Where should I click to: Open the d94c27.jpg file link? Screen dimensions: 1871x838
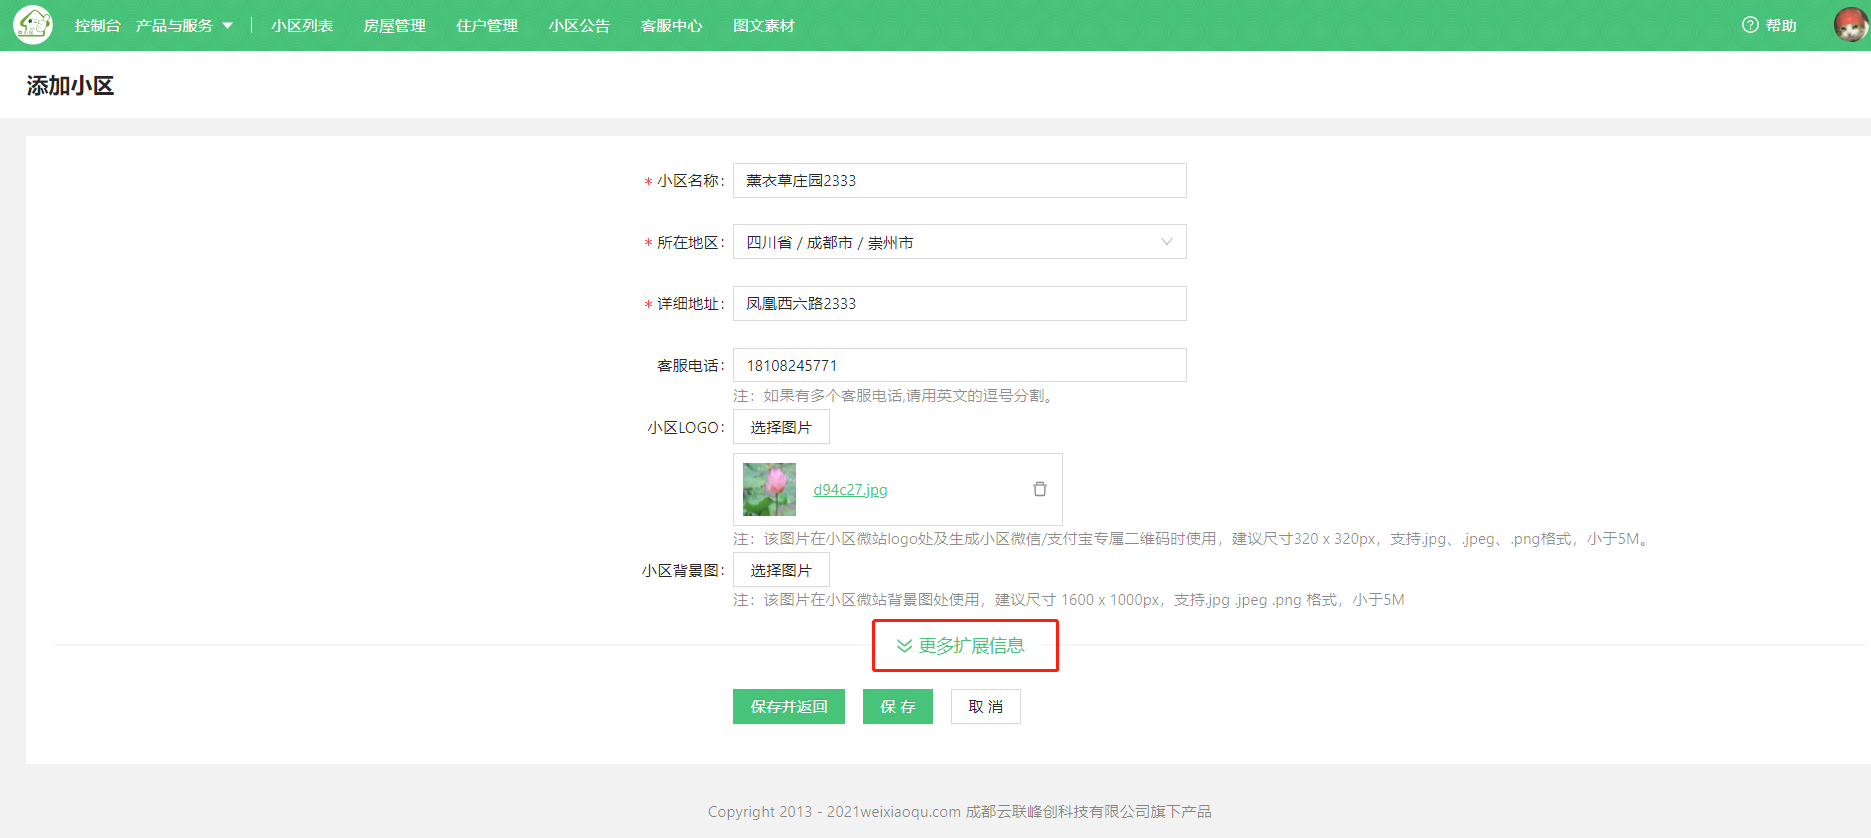pos(850,489)
